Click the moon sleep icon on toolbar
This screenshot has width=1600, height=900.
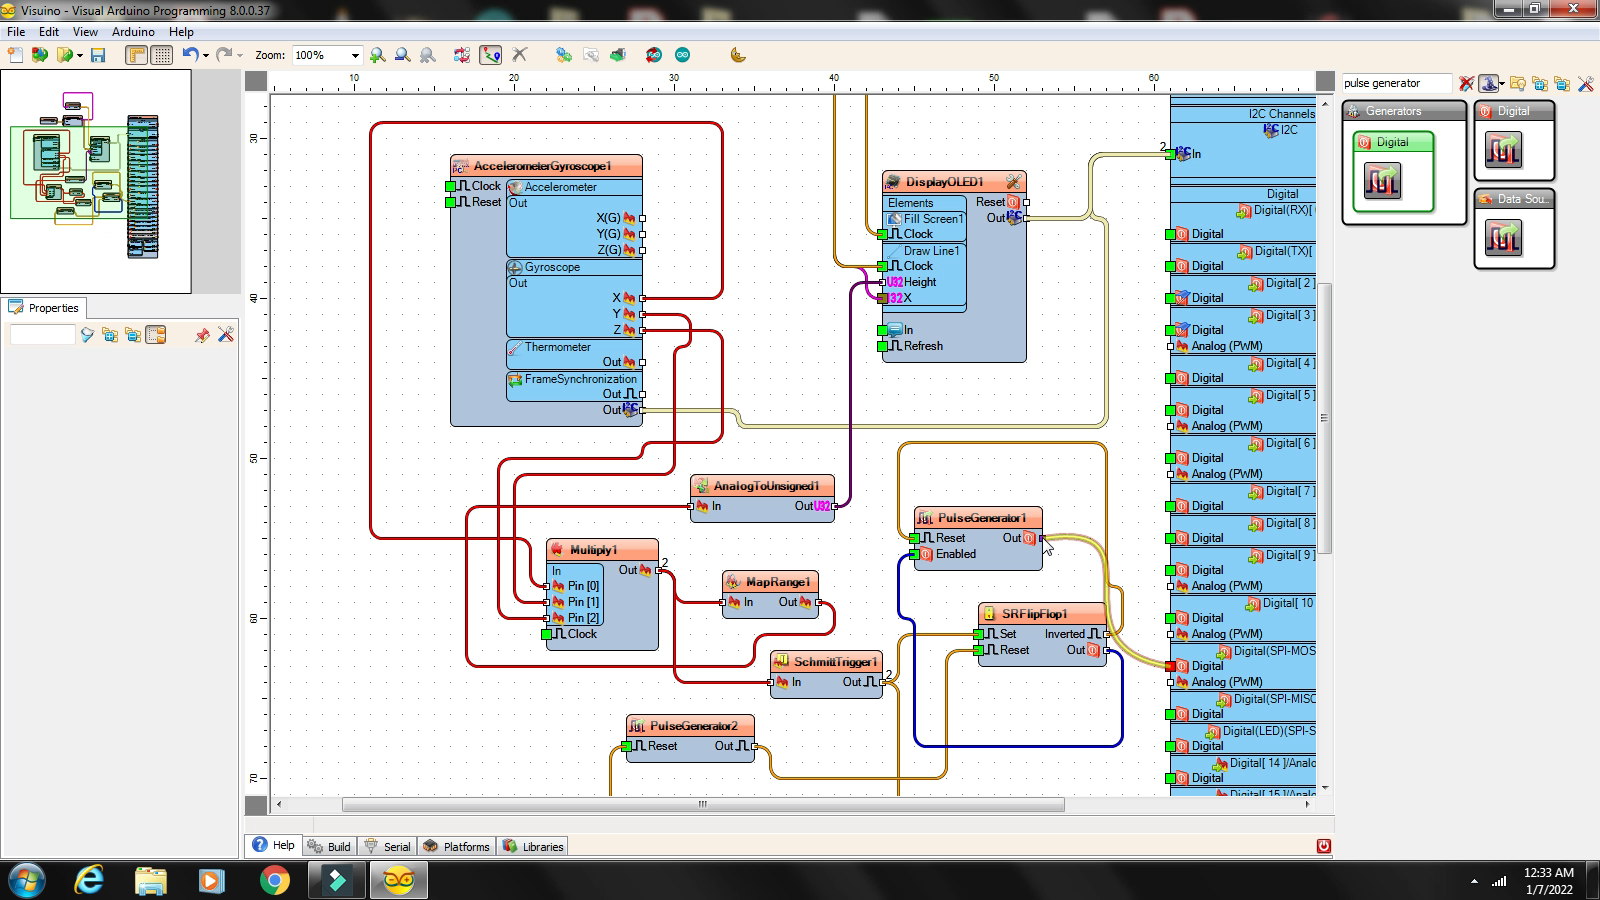(736, 55)
